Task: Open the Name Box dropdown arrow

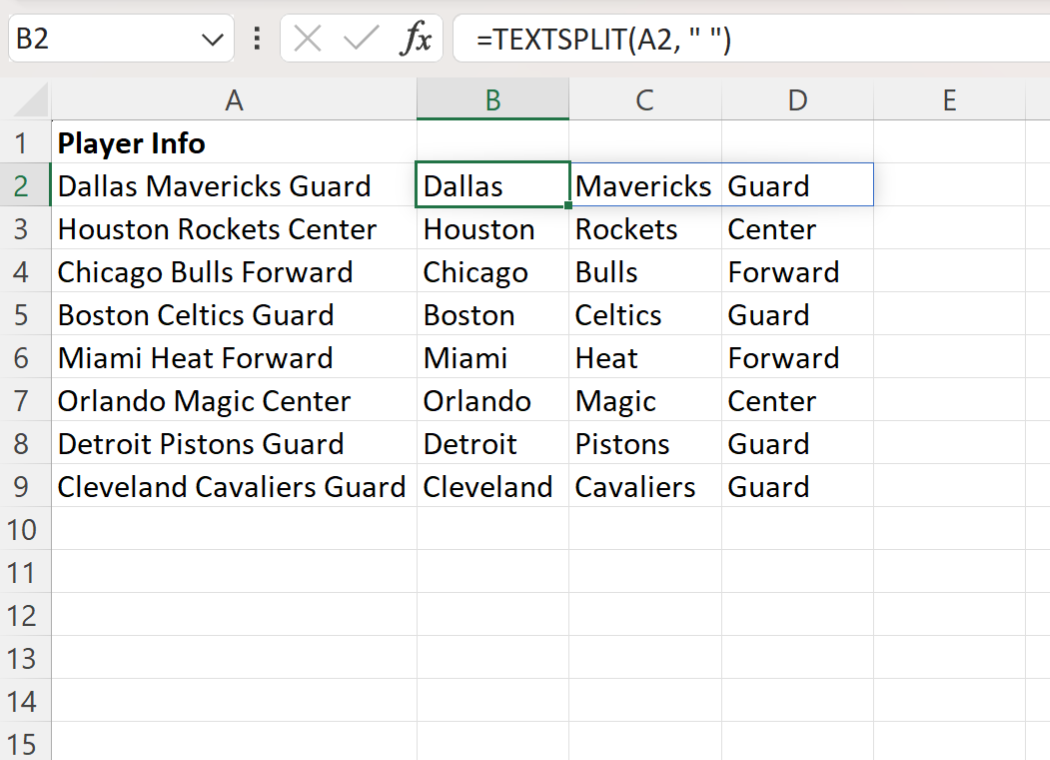Action: coord(211,40)
